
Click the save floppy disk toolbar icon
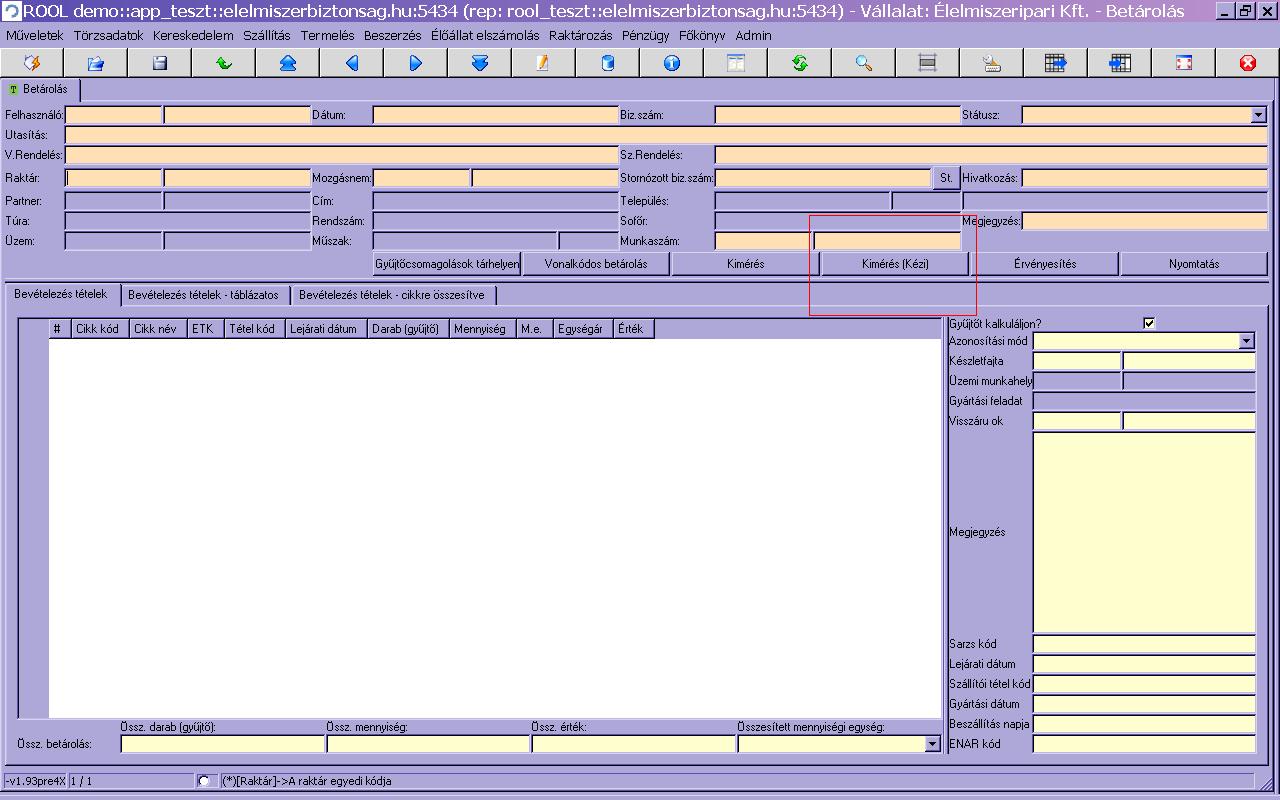159,63
